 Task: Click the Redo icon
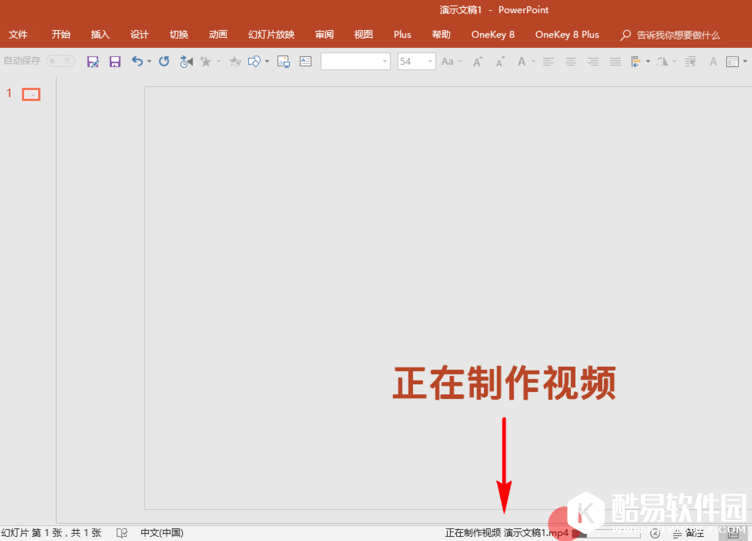[164, 61]
